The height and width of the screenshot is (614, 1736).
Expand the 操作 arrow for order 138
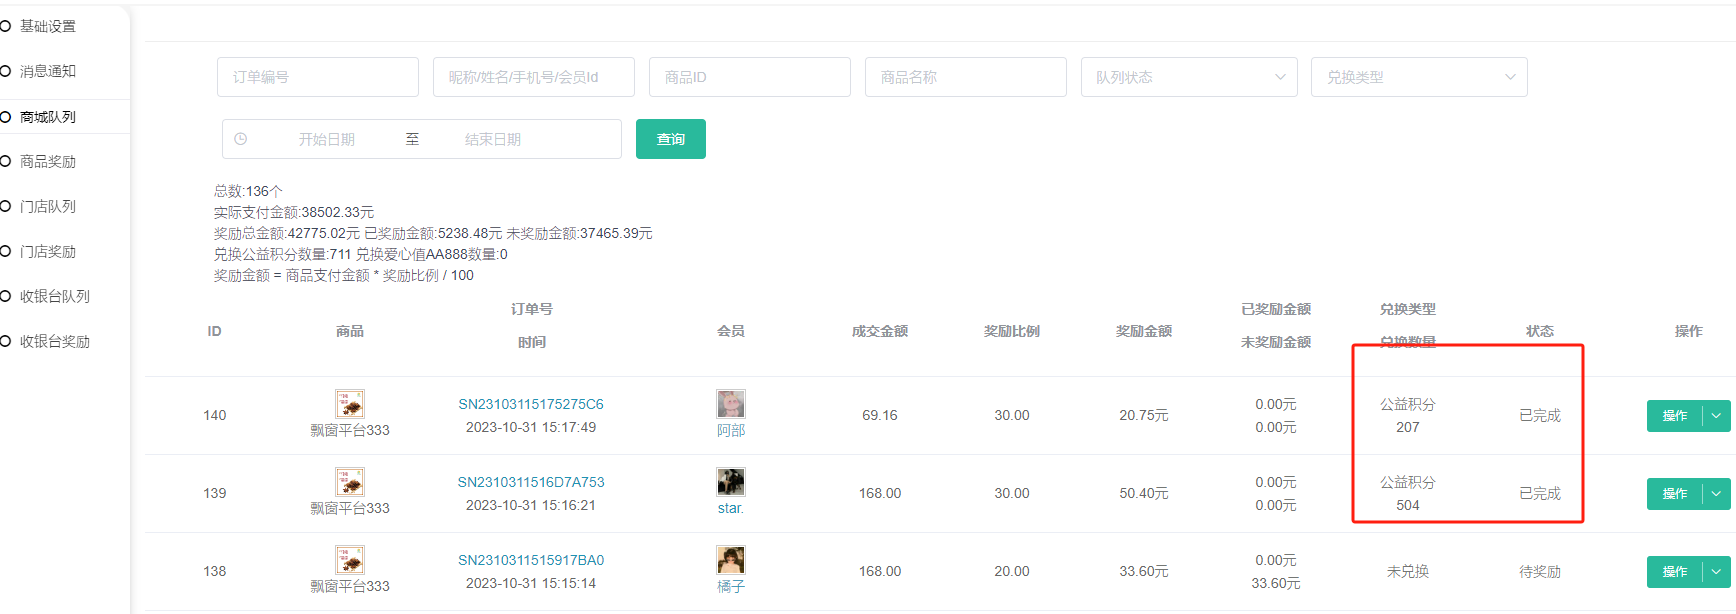1717,572
